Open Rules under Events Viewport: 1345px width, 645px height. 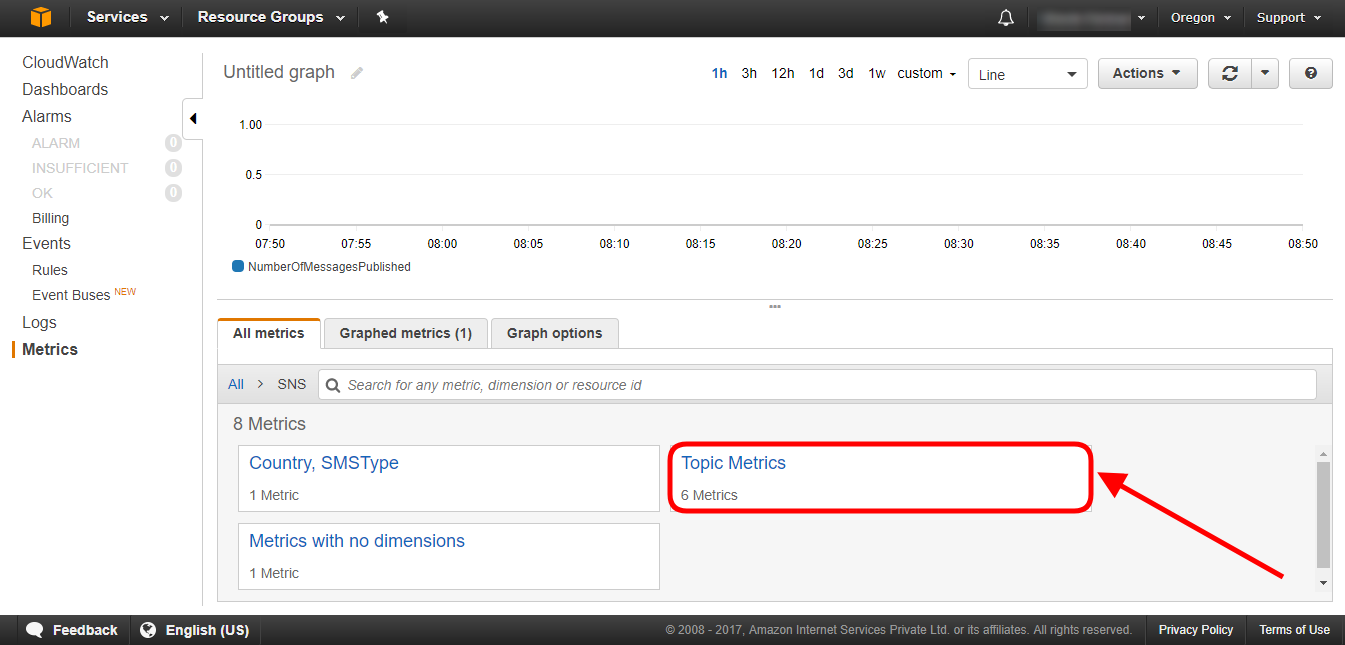click(x=50, y=270)
